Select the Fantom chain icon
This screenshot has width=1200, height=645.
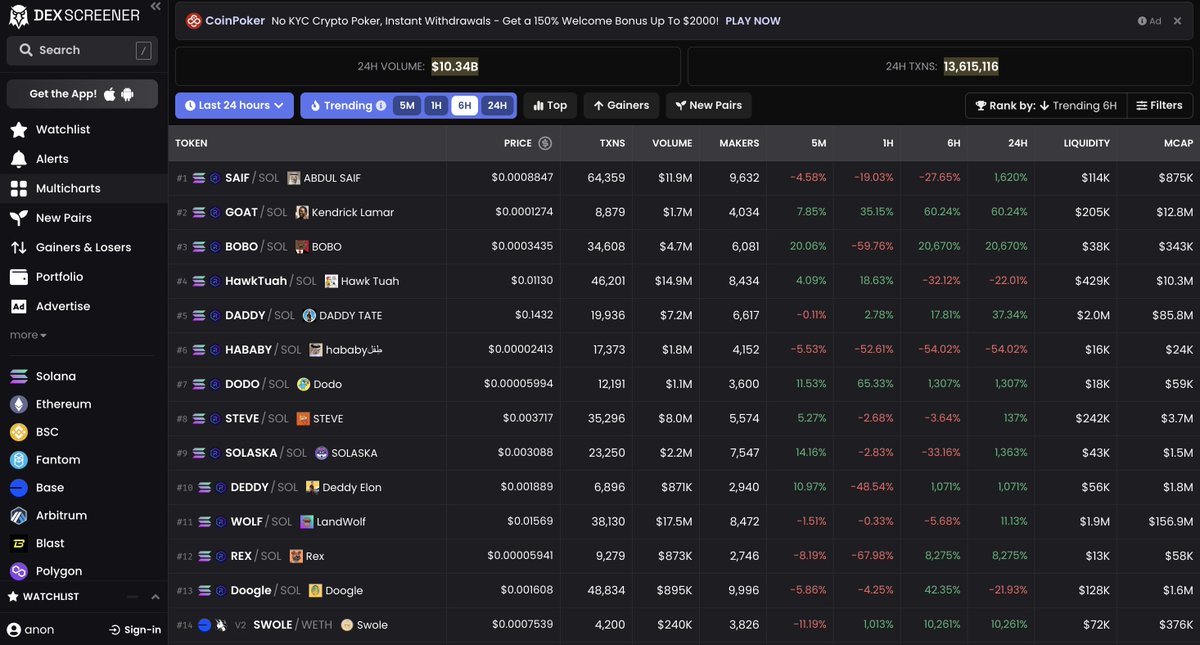pyautogui.click(x=18, y=460)
